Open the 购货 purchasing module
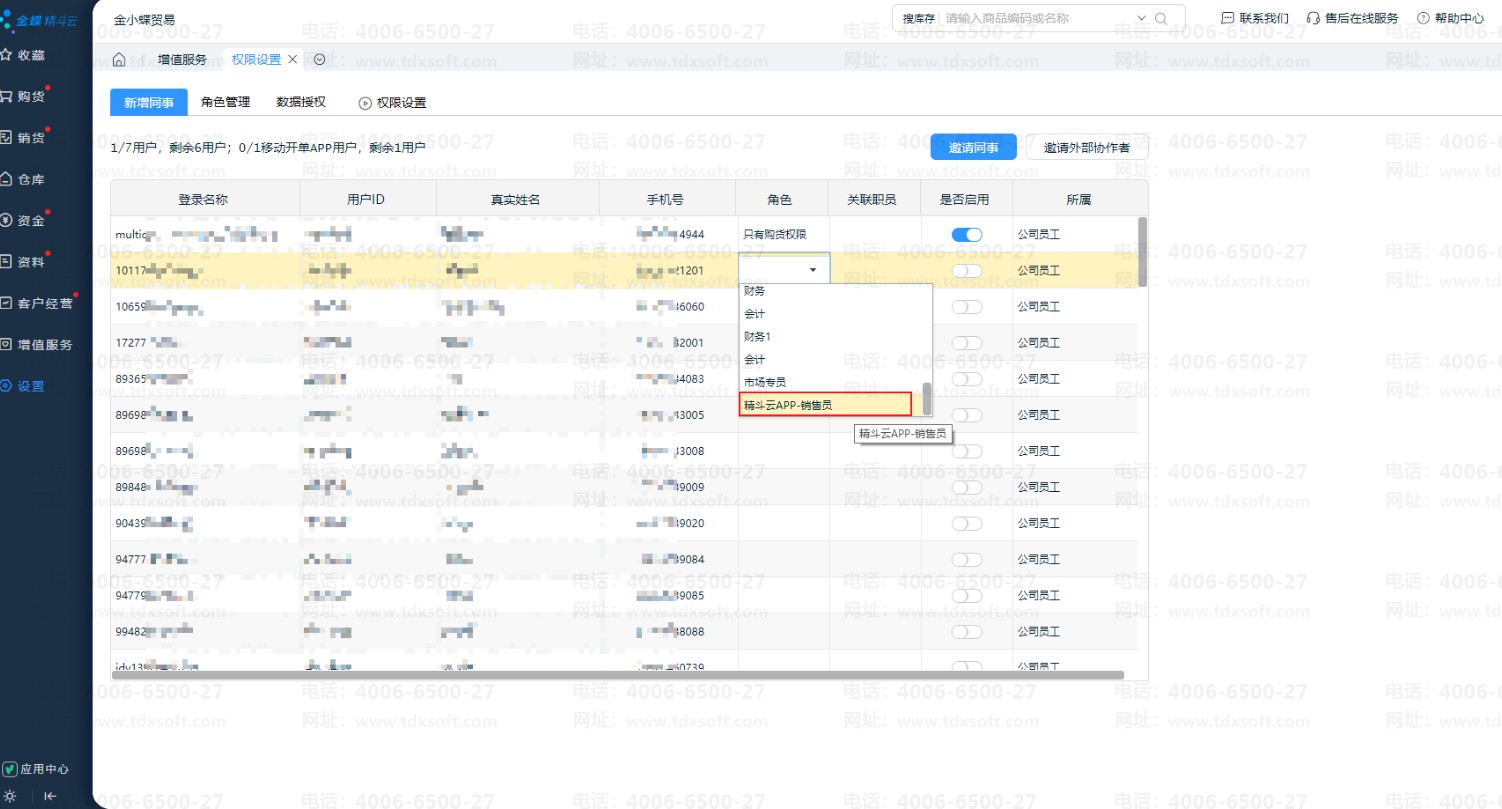 coord(24,97)
